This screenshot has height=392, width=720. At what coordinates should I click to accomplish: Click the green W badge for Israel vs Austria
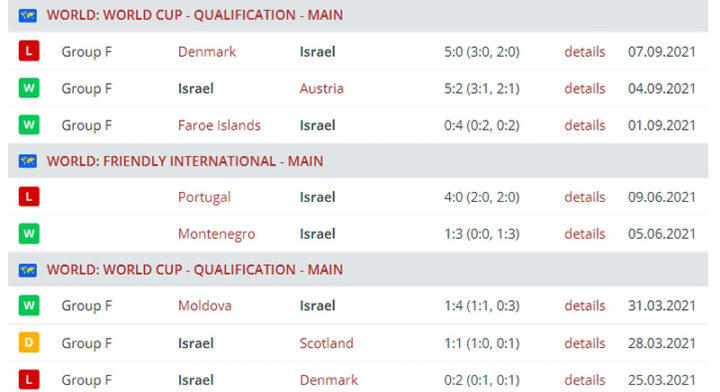pyautogui.click(x=29, y=88)
